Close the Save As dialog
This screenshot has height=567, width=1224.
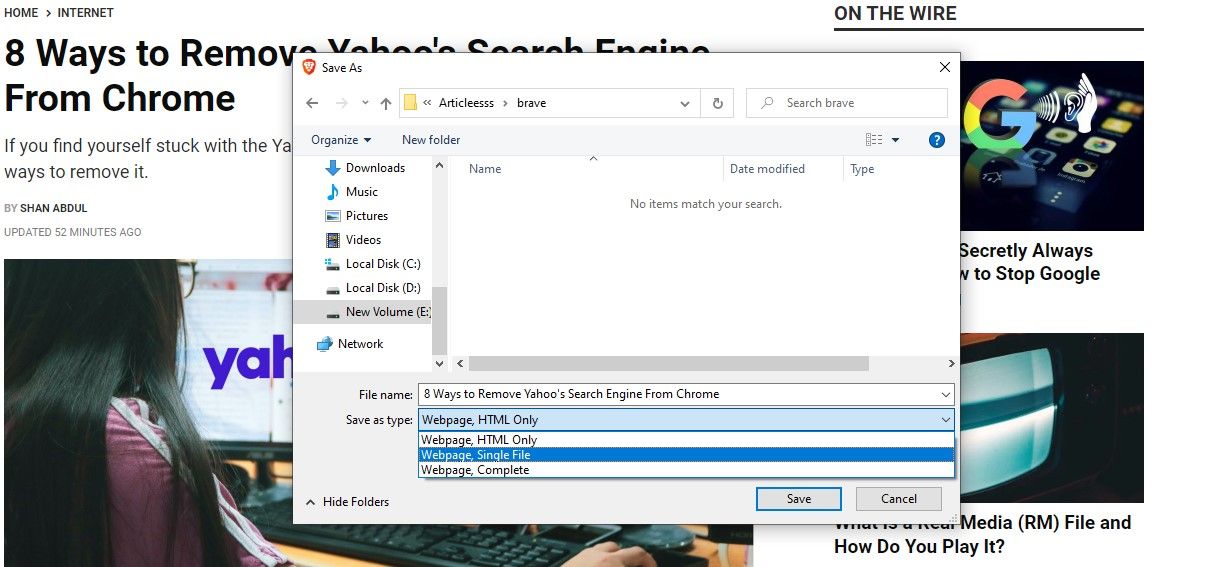pos(945,67)
